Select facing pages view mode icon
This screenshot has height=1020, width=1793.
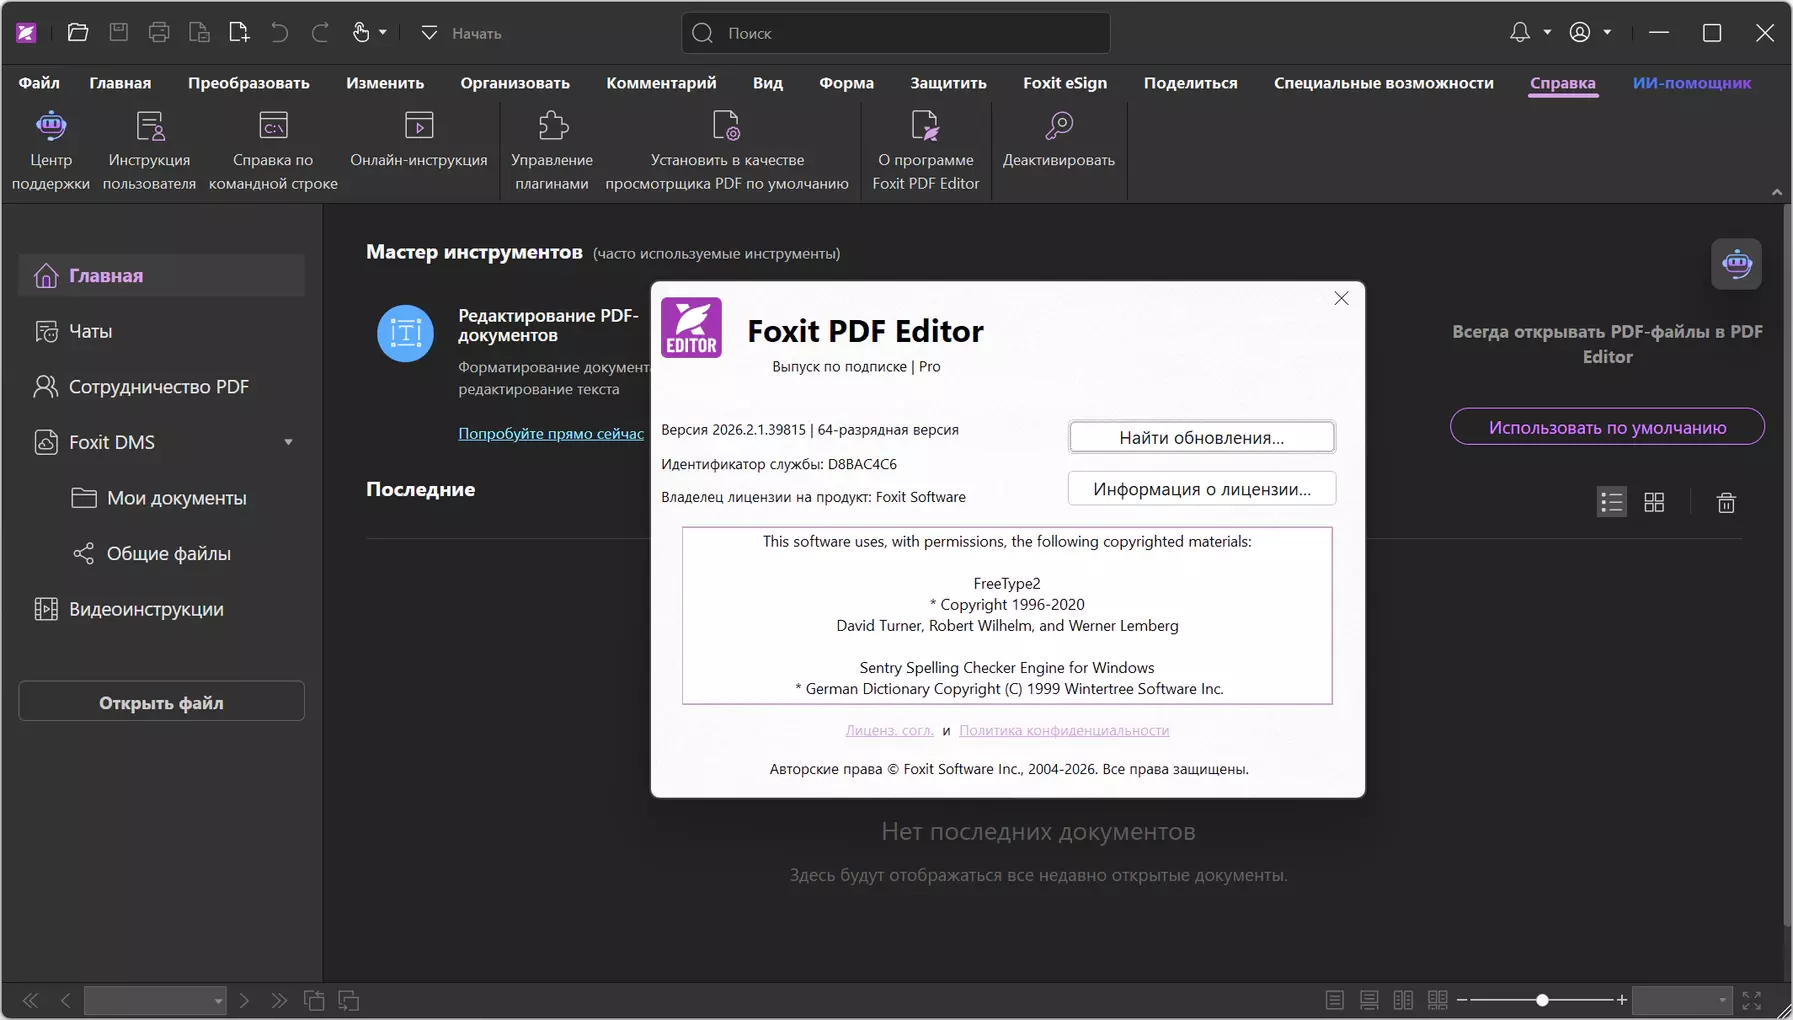click(1403, 1000)
